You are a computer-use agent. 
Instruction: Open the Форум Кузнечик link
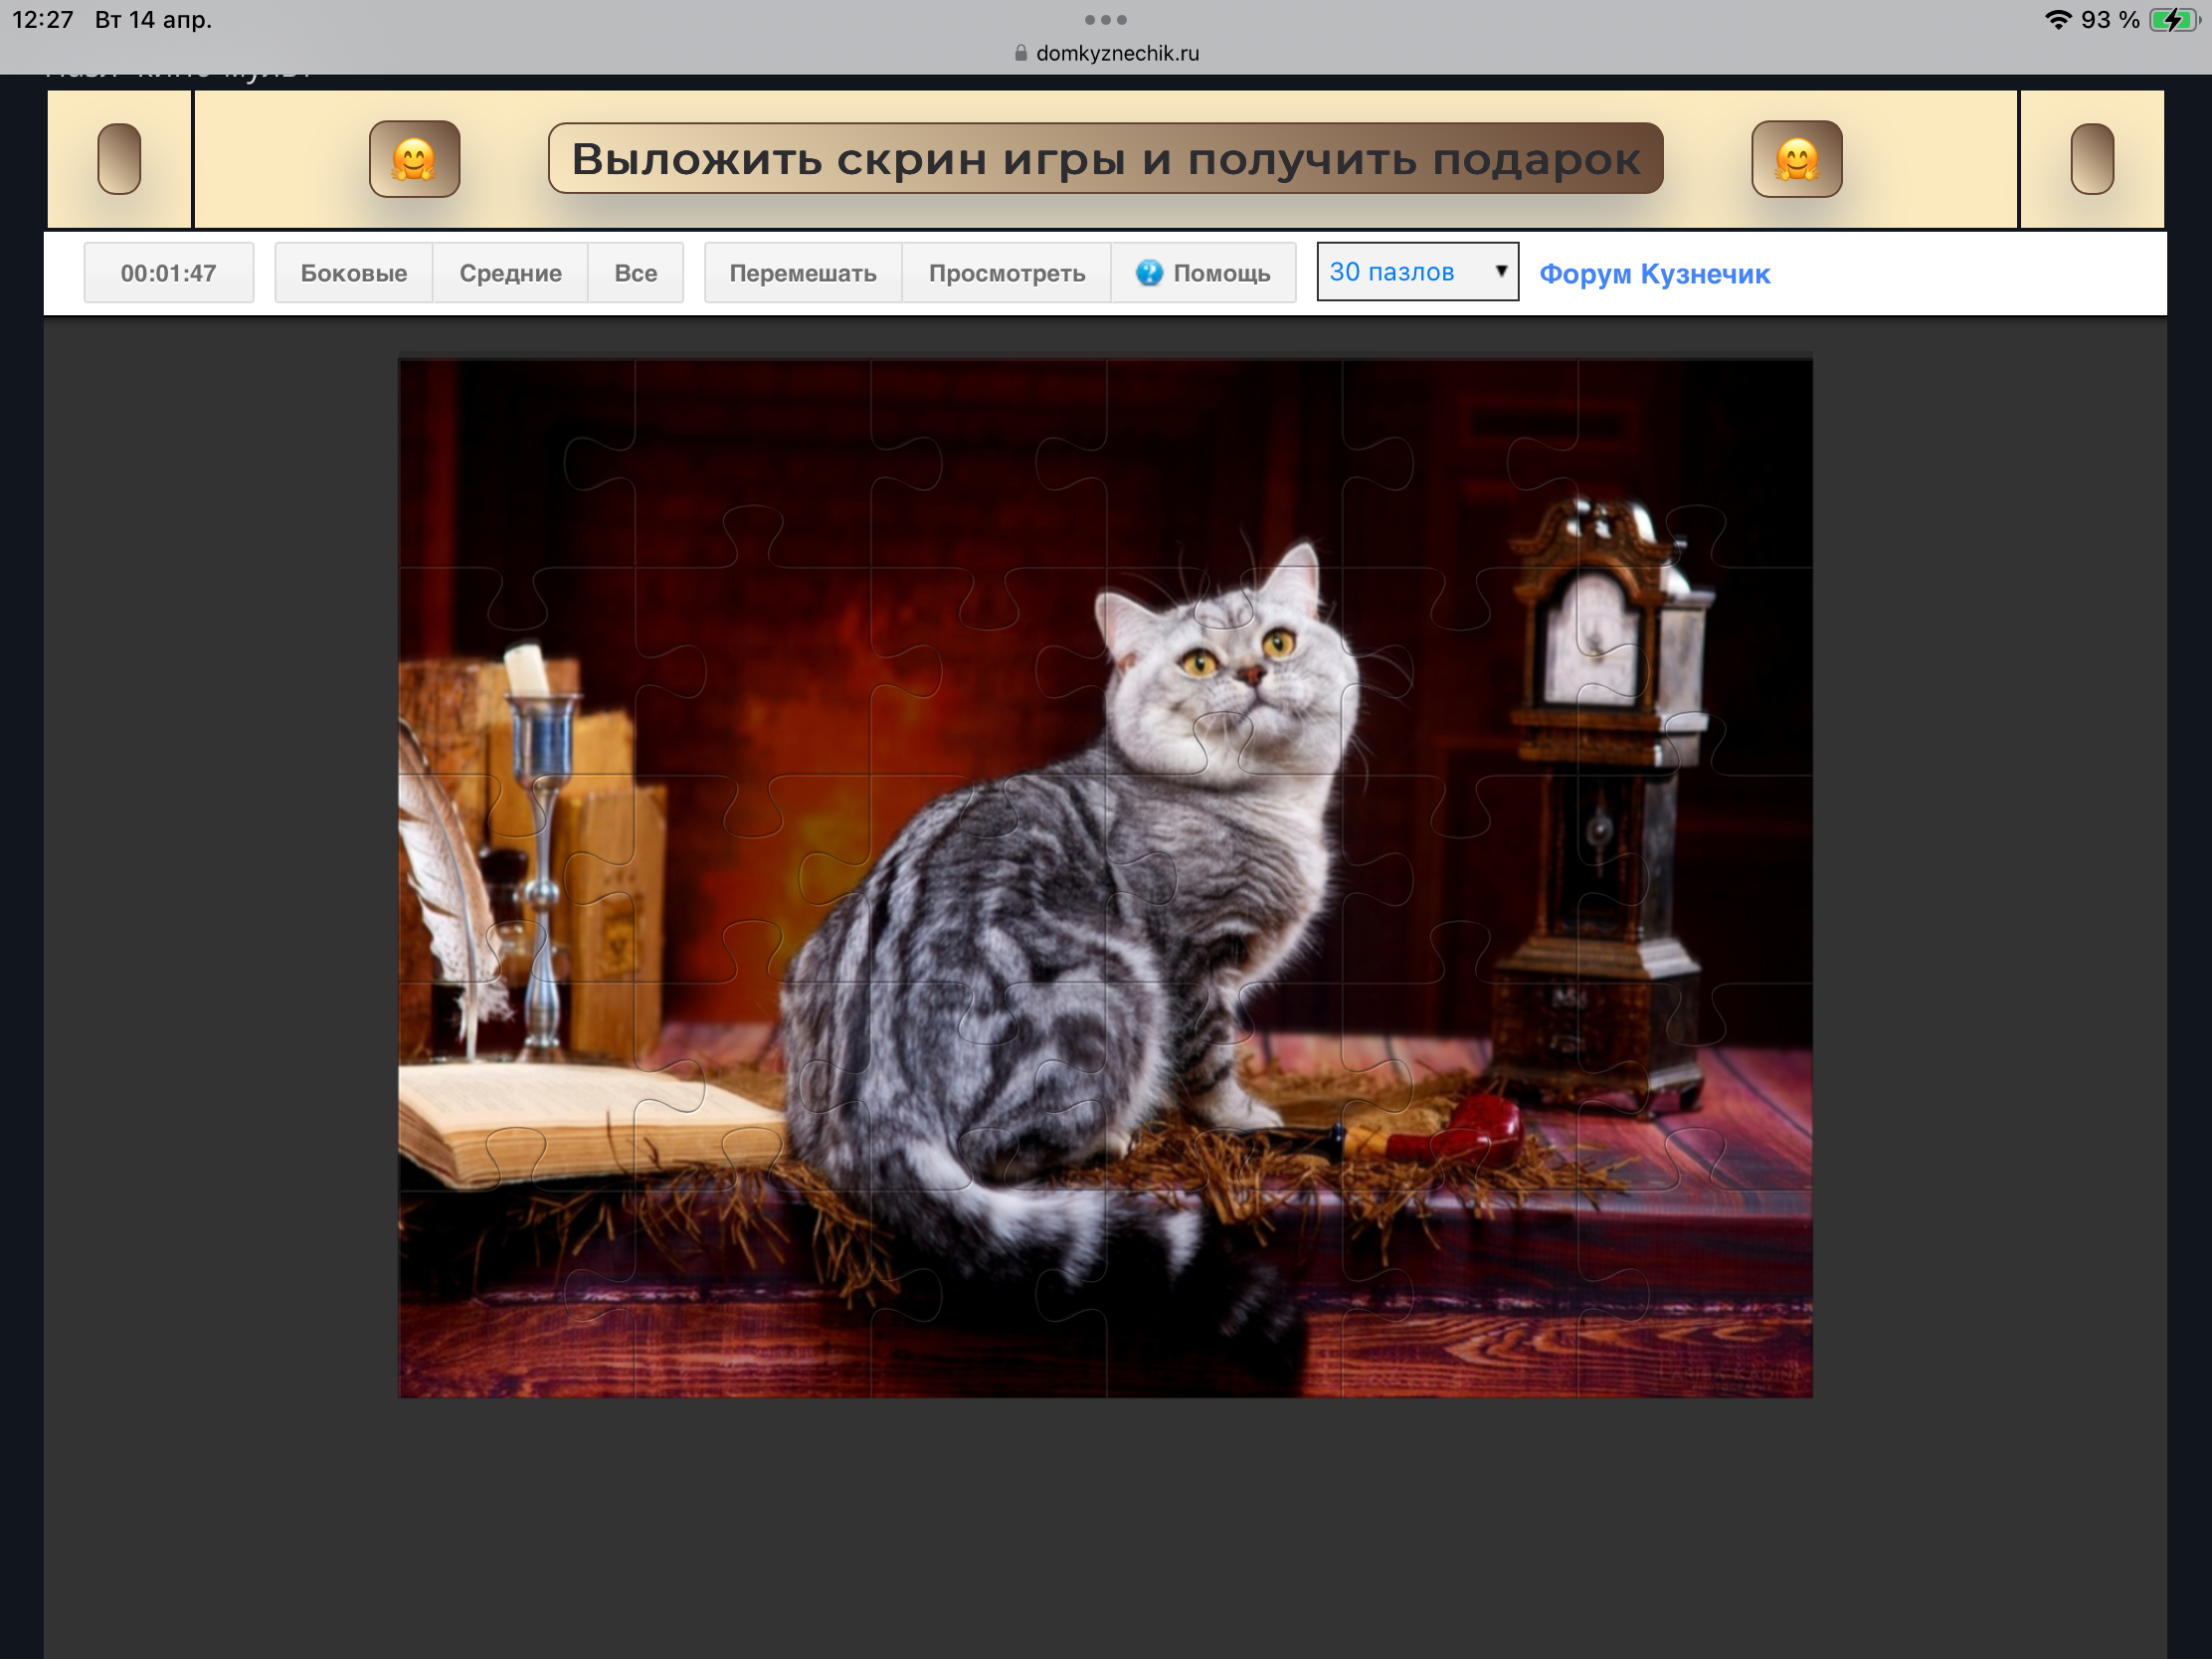[1654, 274]
